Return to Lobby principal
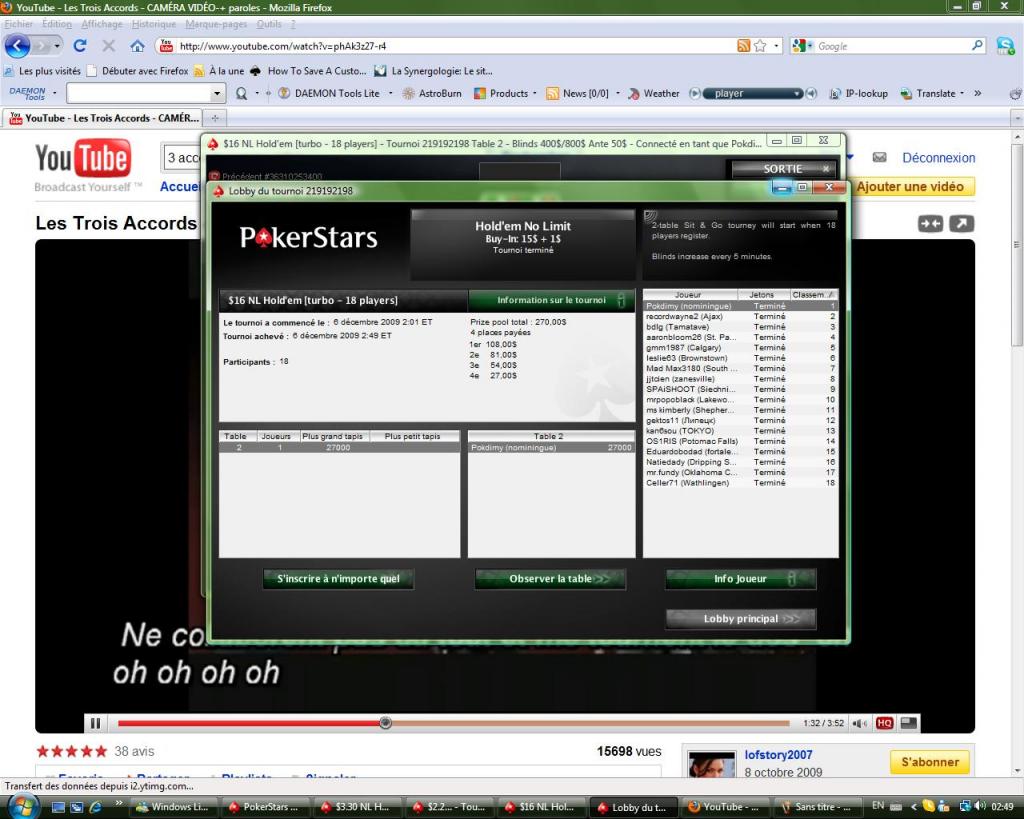 click(741, 618)
